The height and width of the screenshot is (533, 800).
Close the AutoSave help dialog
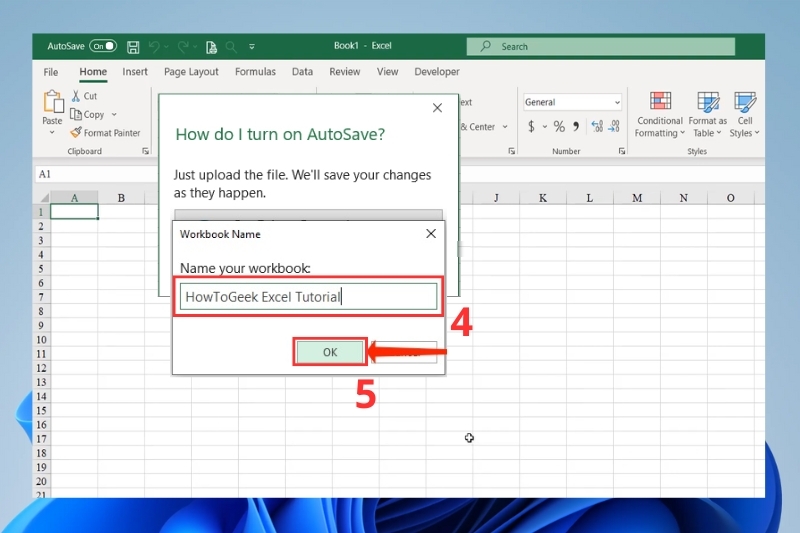[x=437, y=108]
